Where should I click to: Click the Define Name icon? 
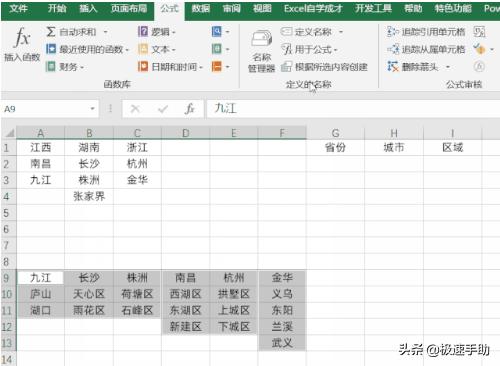[x=286, y=32]
